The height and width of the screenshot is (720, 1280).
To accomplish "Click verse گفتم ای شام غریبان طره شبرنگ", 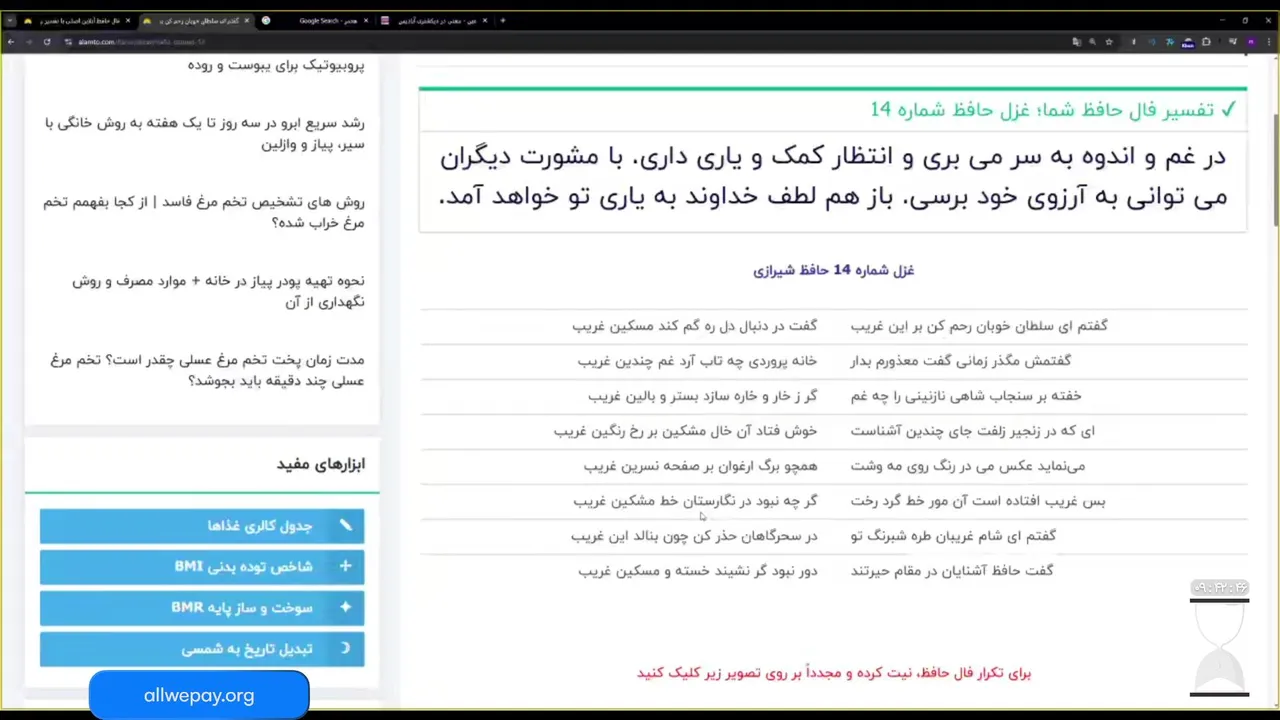I will [953, 536].
